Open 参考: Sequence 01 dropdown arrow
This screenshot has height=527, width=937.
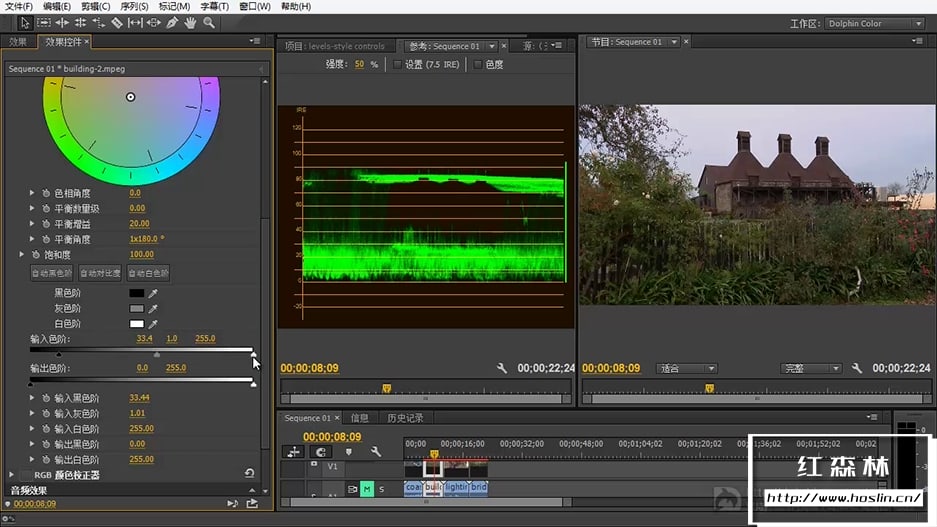click(492, 46)
